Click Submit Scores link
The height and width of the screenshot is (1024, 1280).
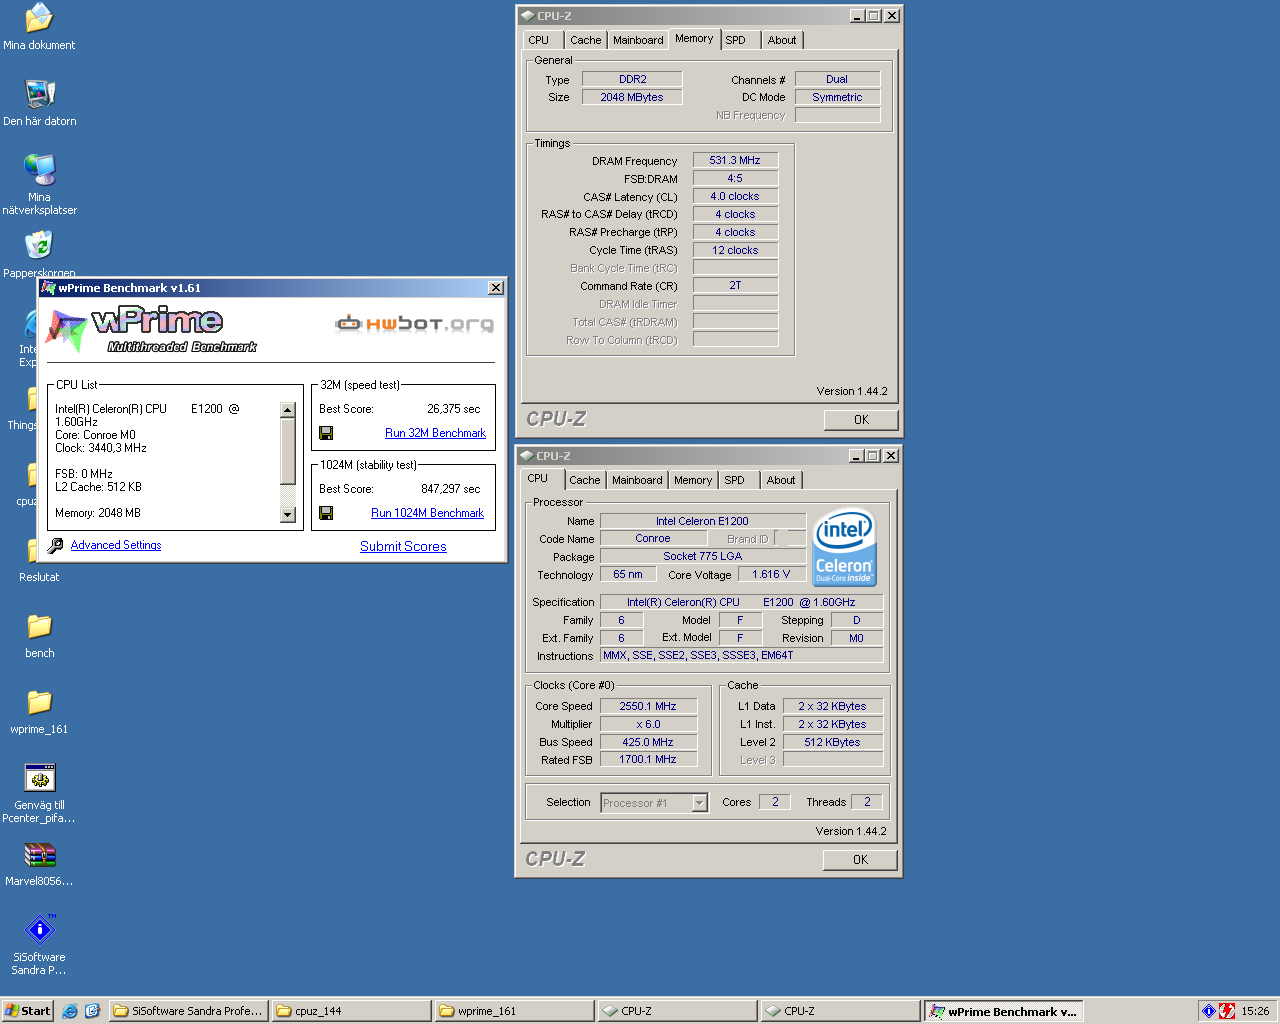click(403, 546)
